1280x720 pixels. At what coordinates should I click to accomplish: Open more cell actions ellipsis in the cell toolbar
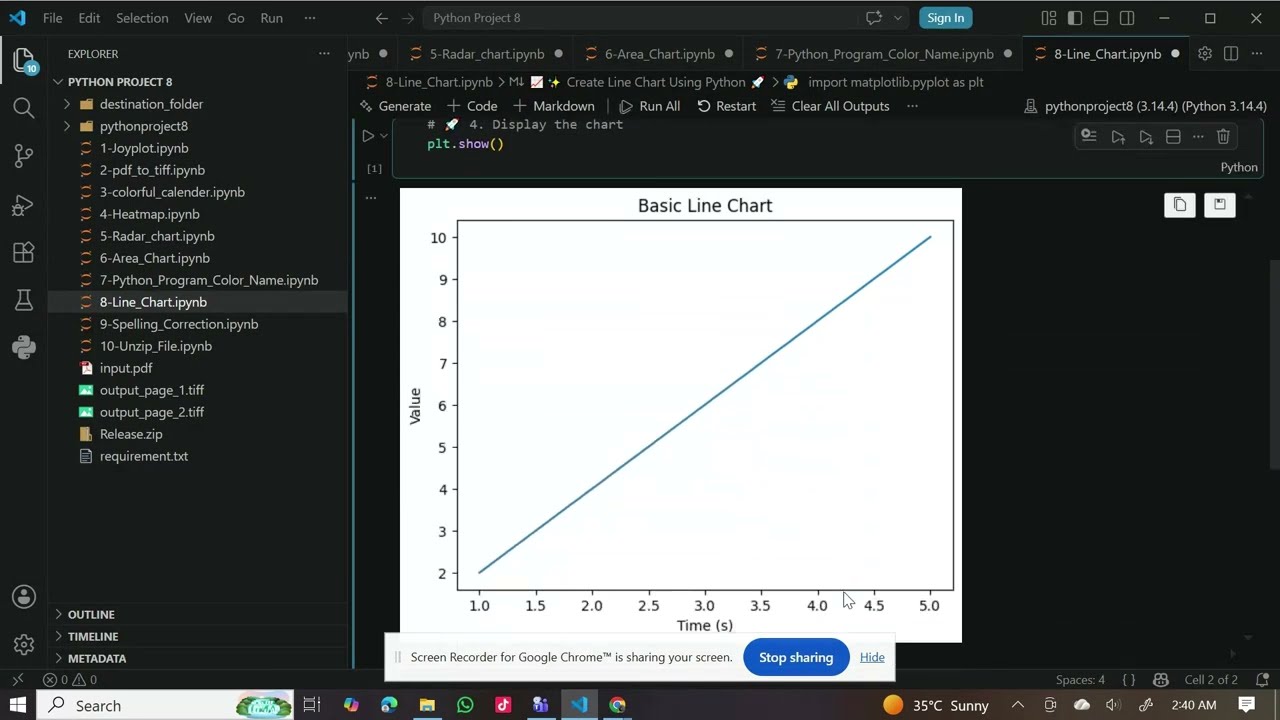click(x=1198, y=136)
